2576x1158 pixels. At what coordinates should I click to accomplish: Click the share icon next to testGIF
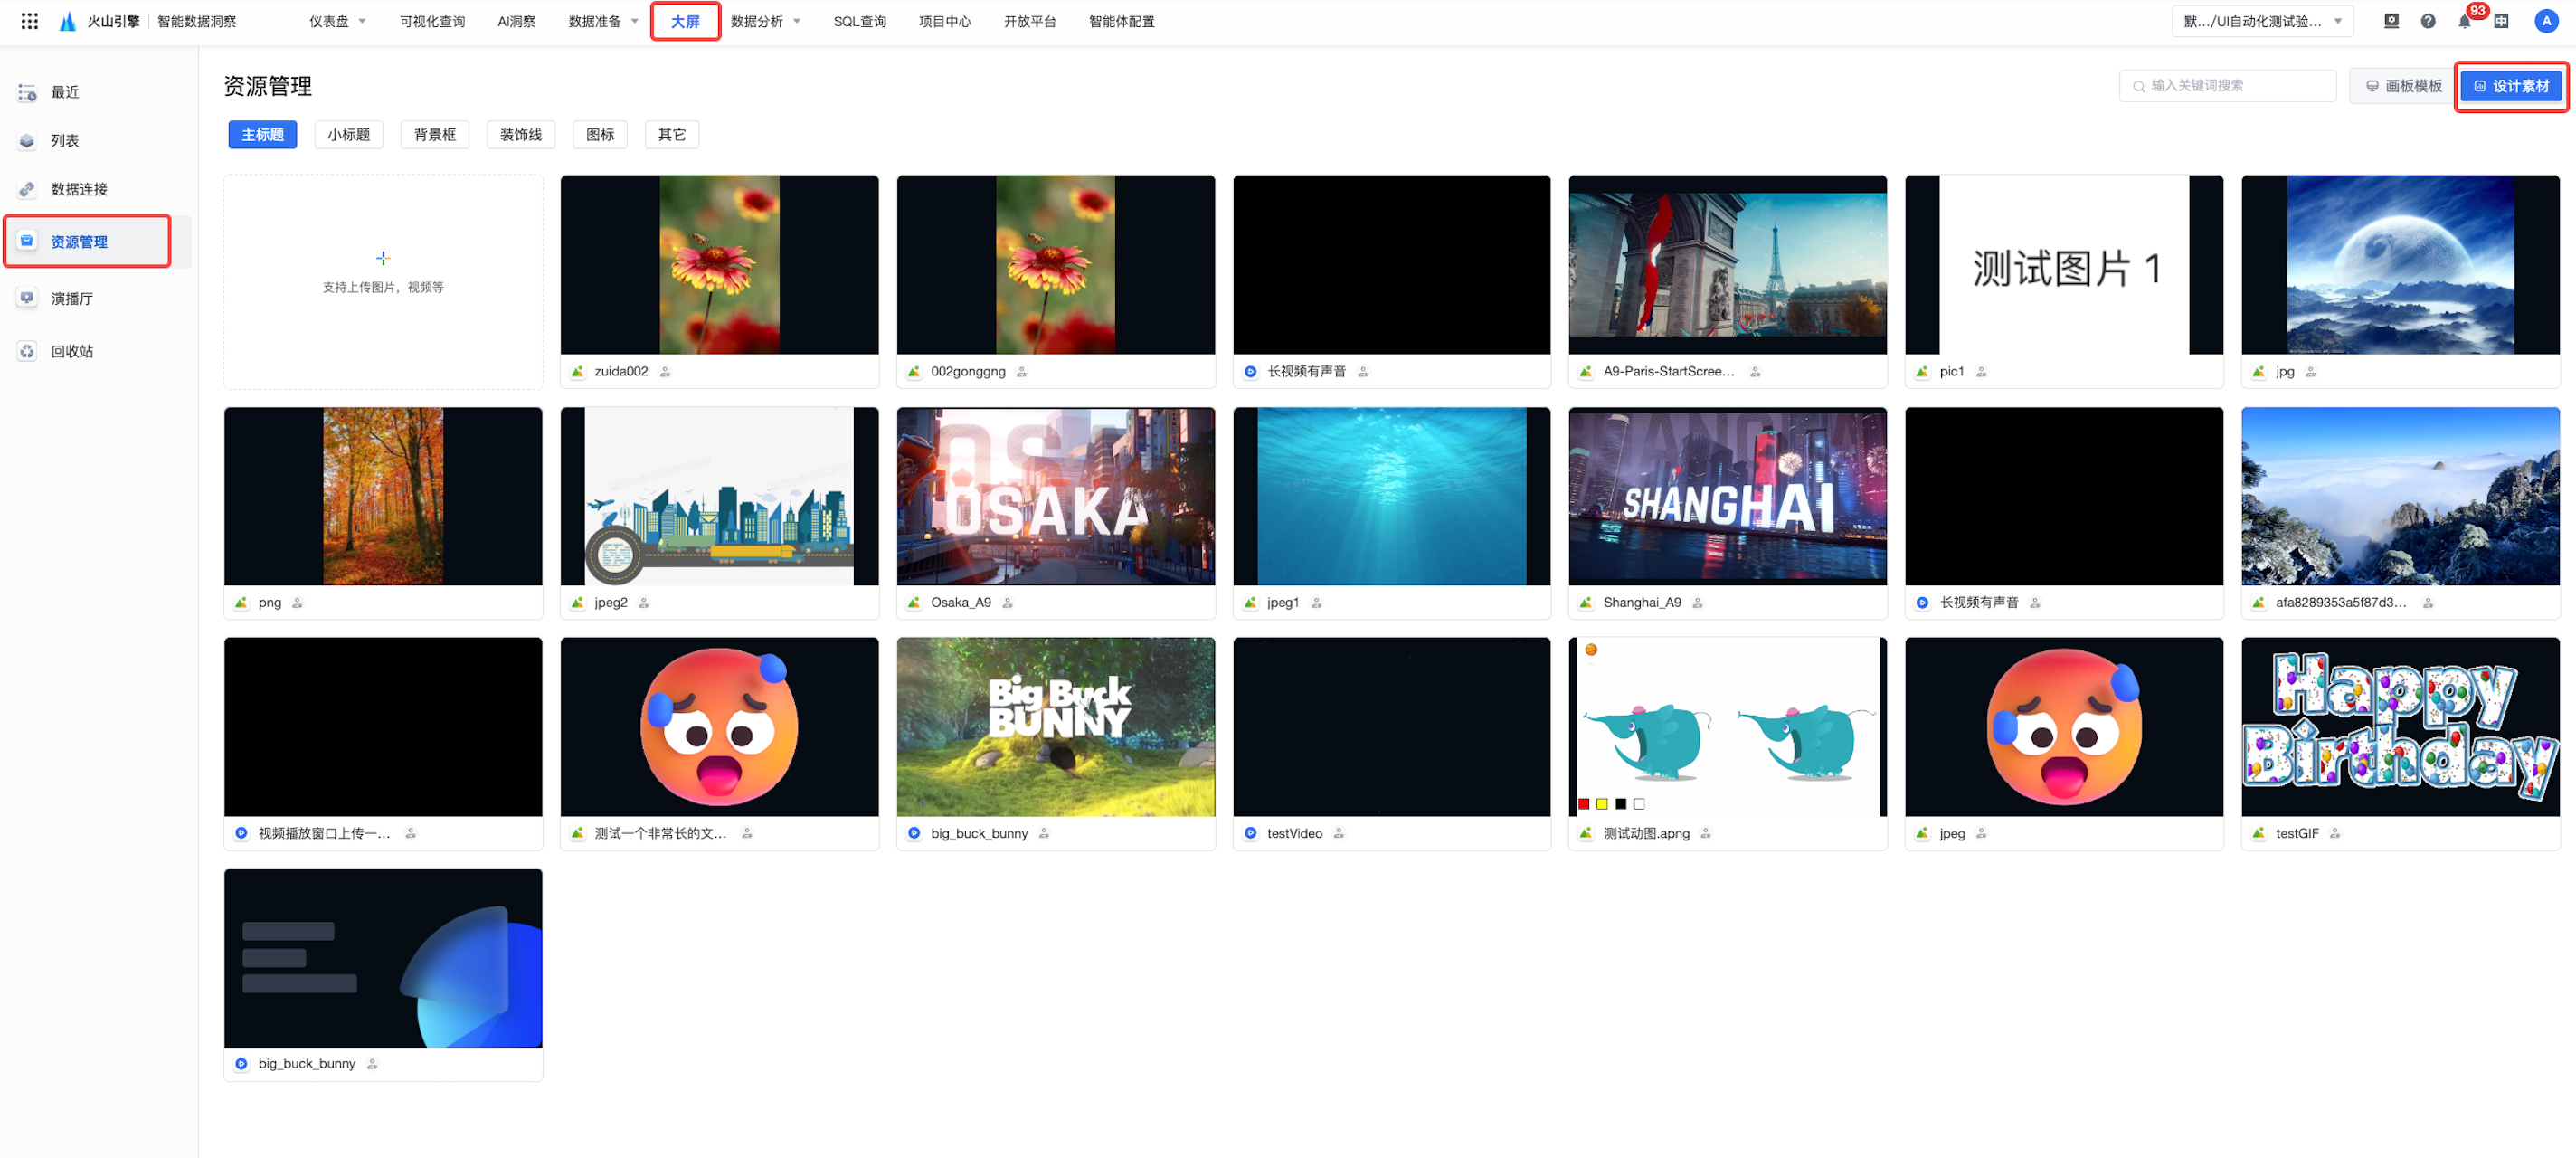click(x=2335, y=833)
